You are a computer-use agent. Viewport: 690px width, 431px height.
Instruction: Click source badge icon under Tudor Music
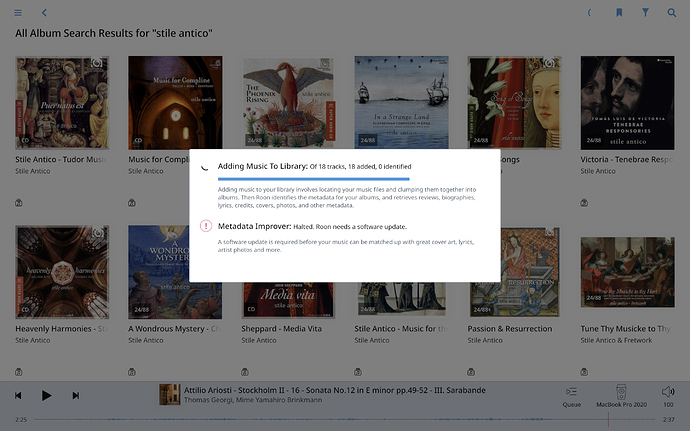coord(18,203)
